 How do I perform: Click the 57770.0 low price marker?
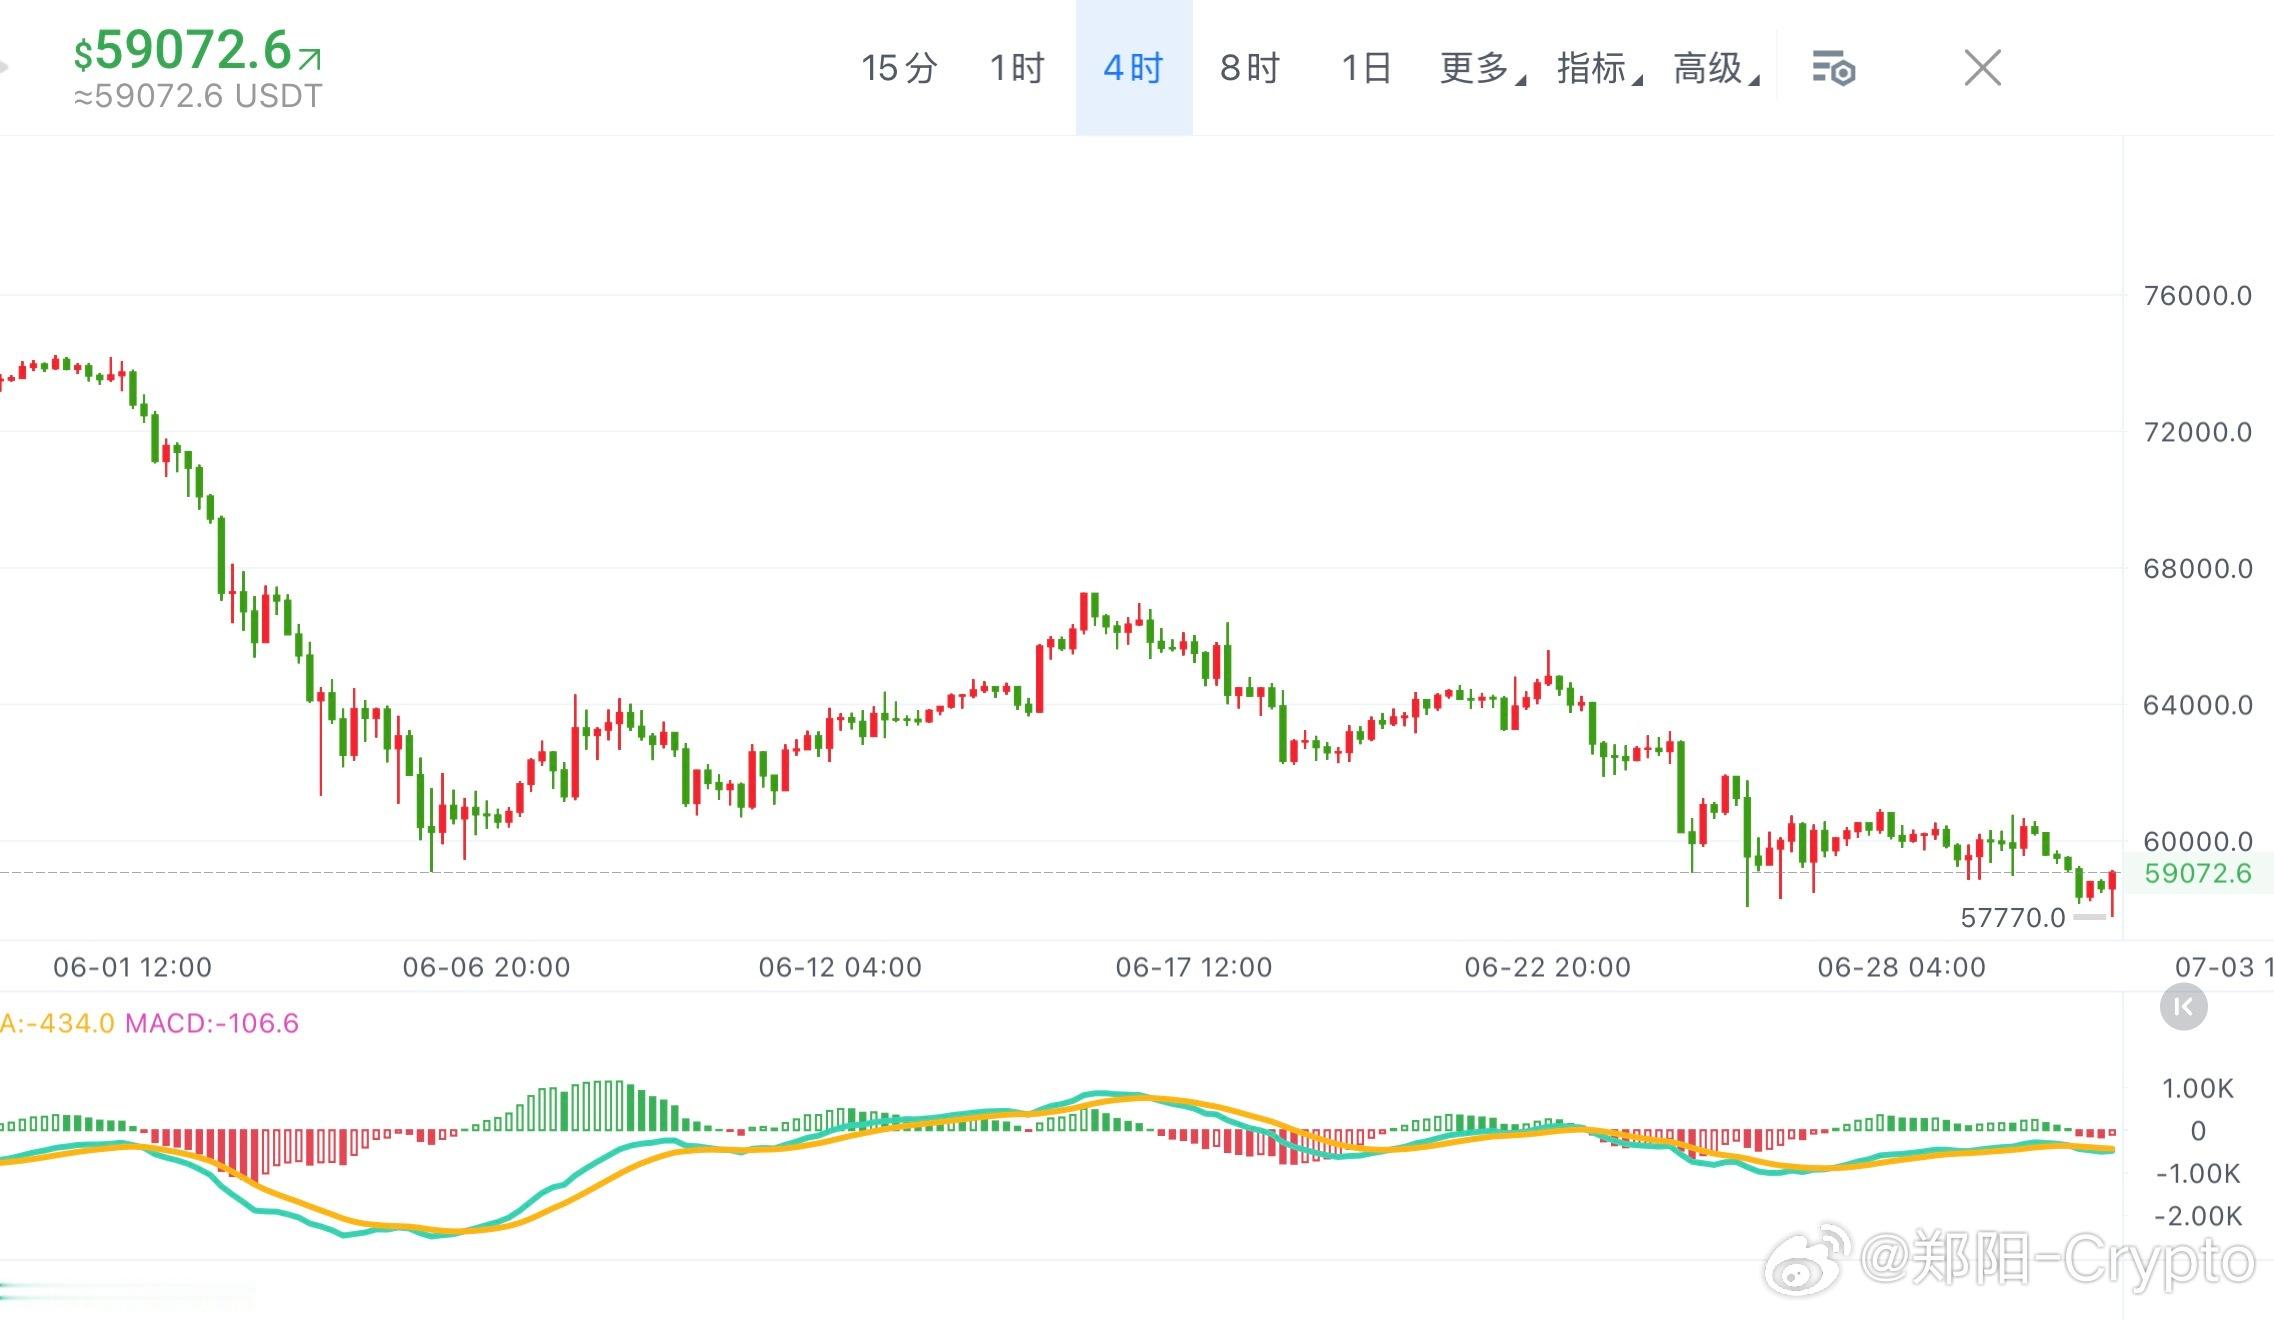[2012, 917]
